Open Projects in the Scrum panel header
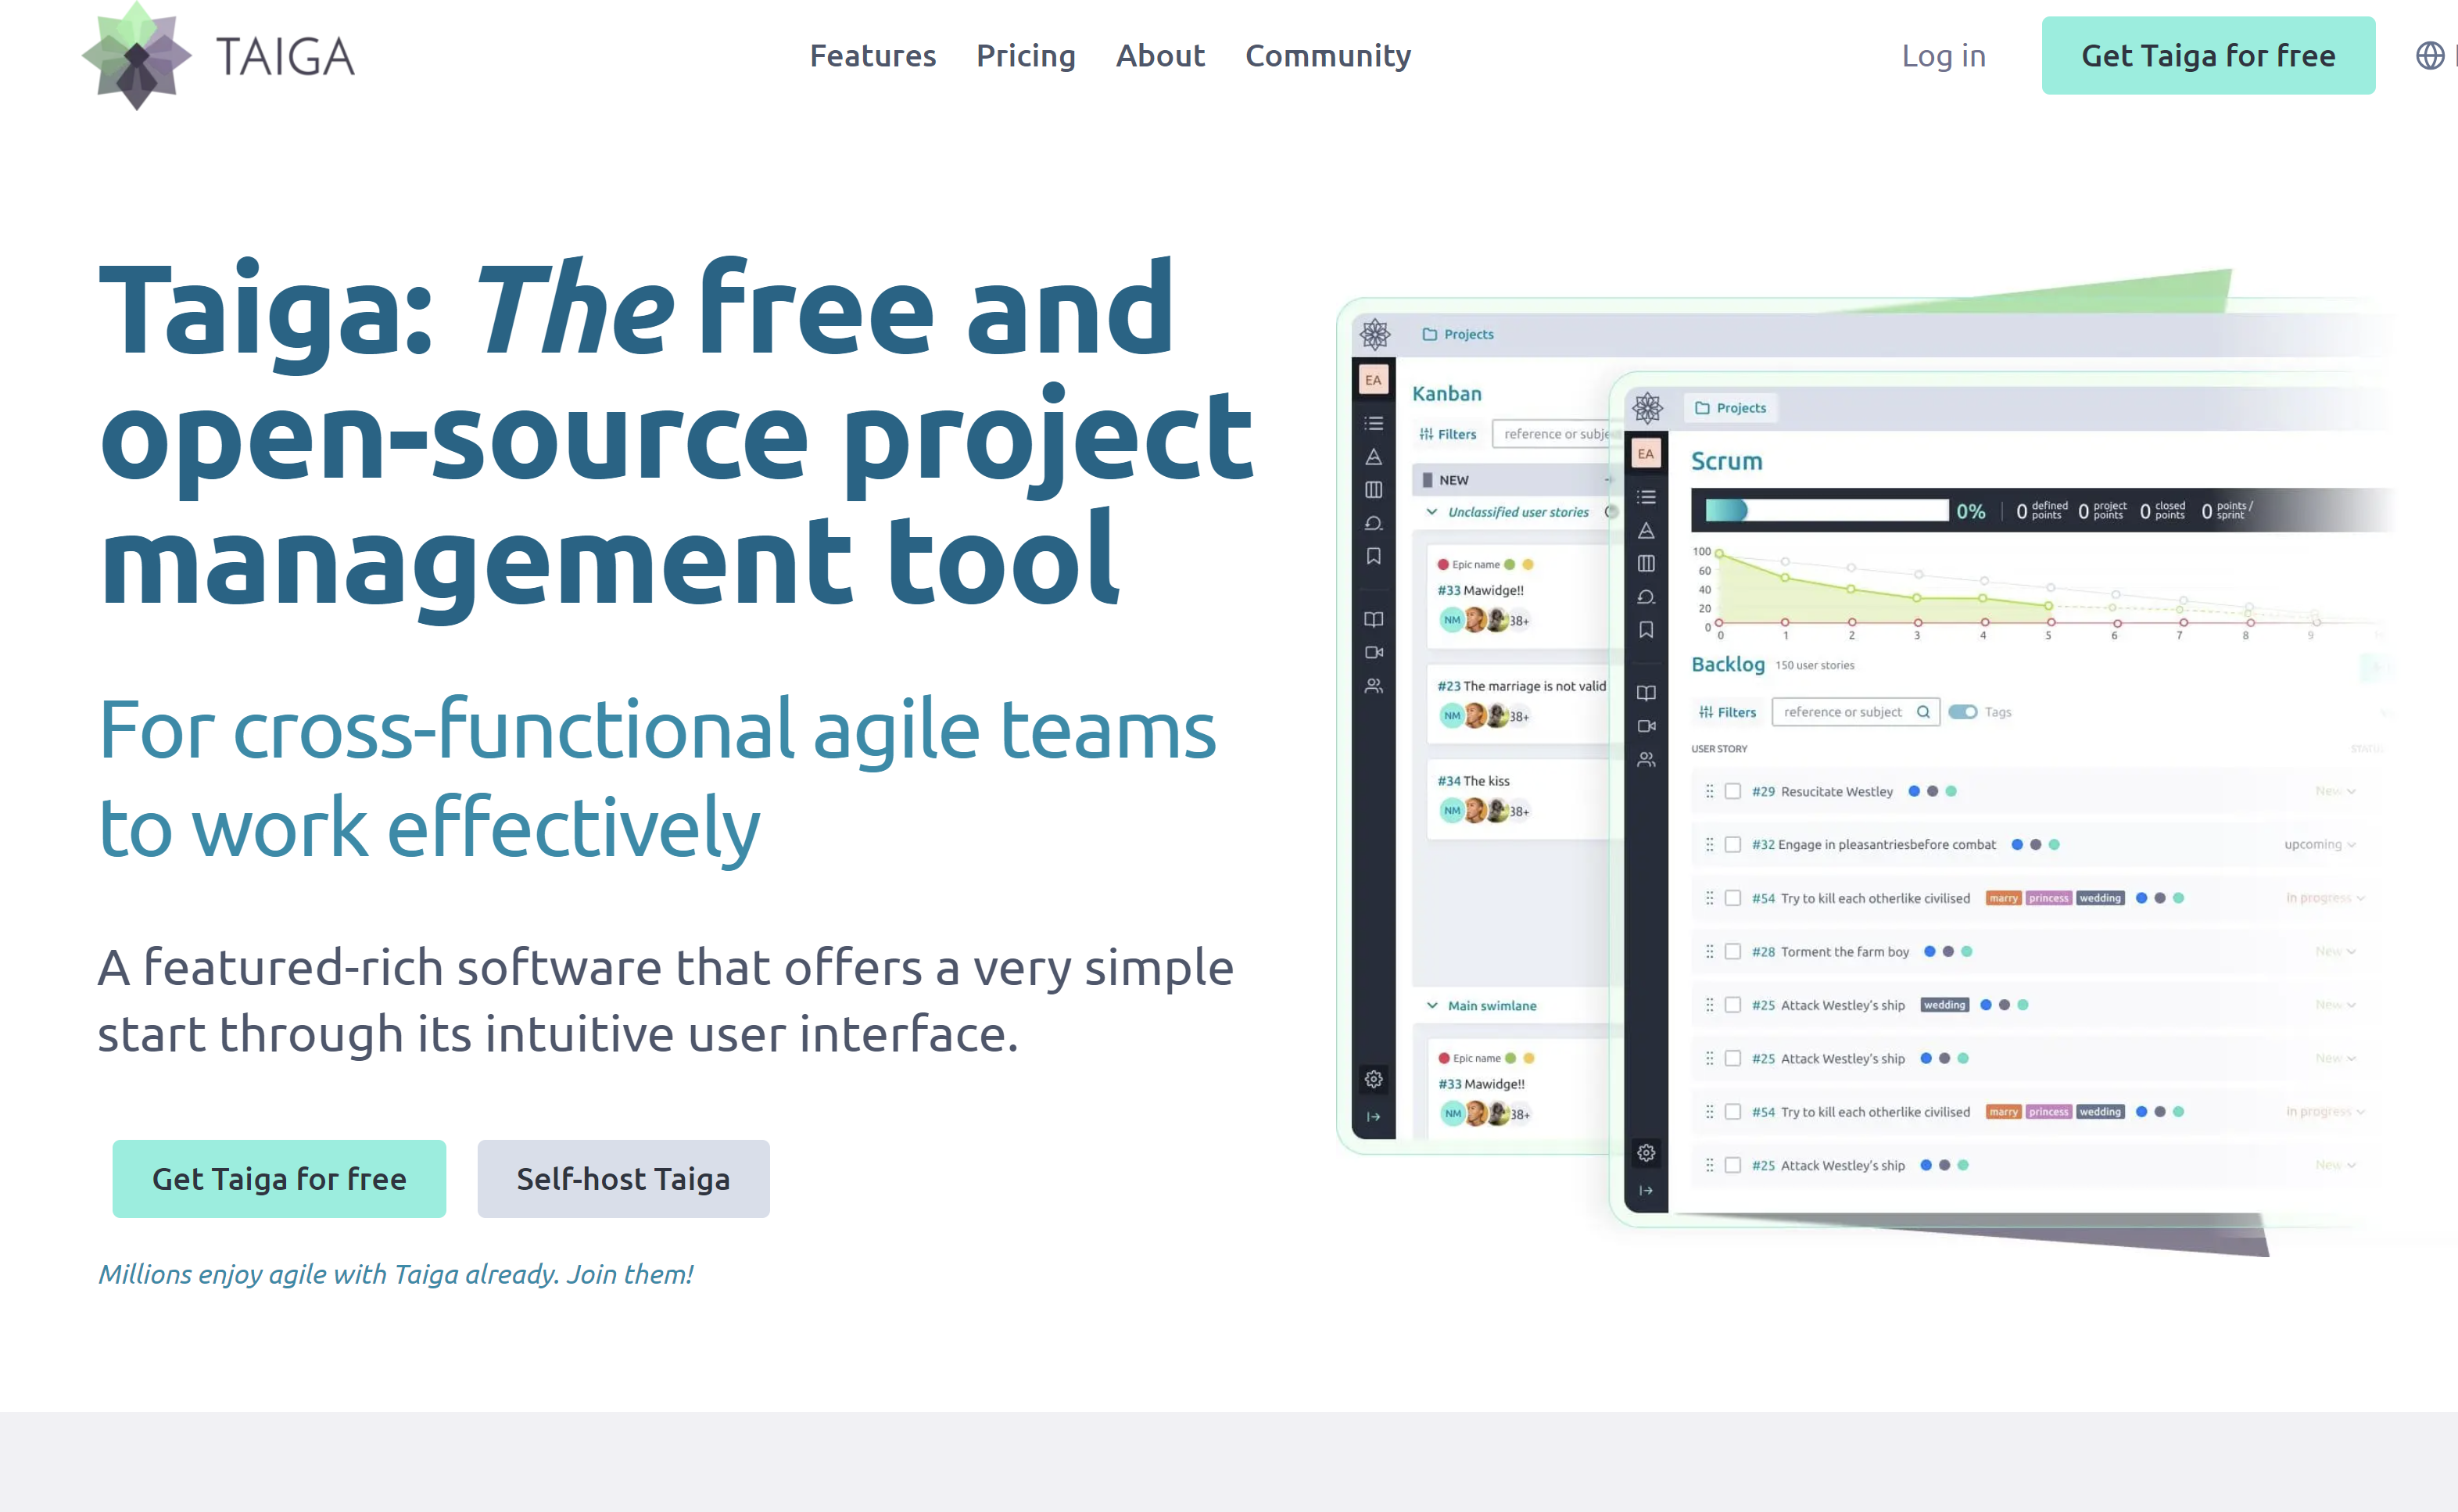This screenshot has width=2458, height=1512. click(x=1731, y=408)
